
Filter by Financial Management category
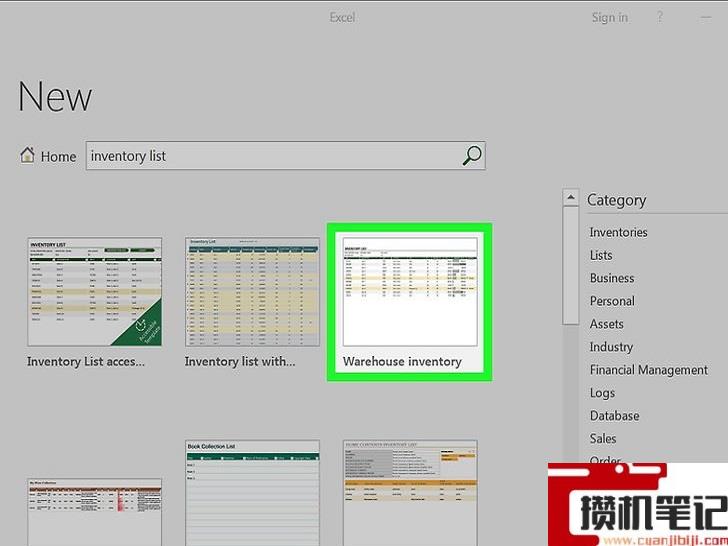pos(649,370)
